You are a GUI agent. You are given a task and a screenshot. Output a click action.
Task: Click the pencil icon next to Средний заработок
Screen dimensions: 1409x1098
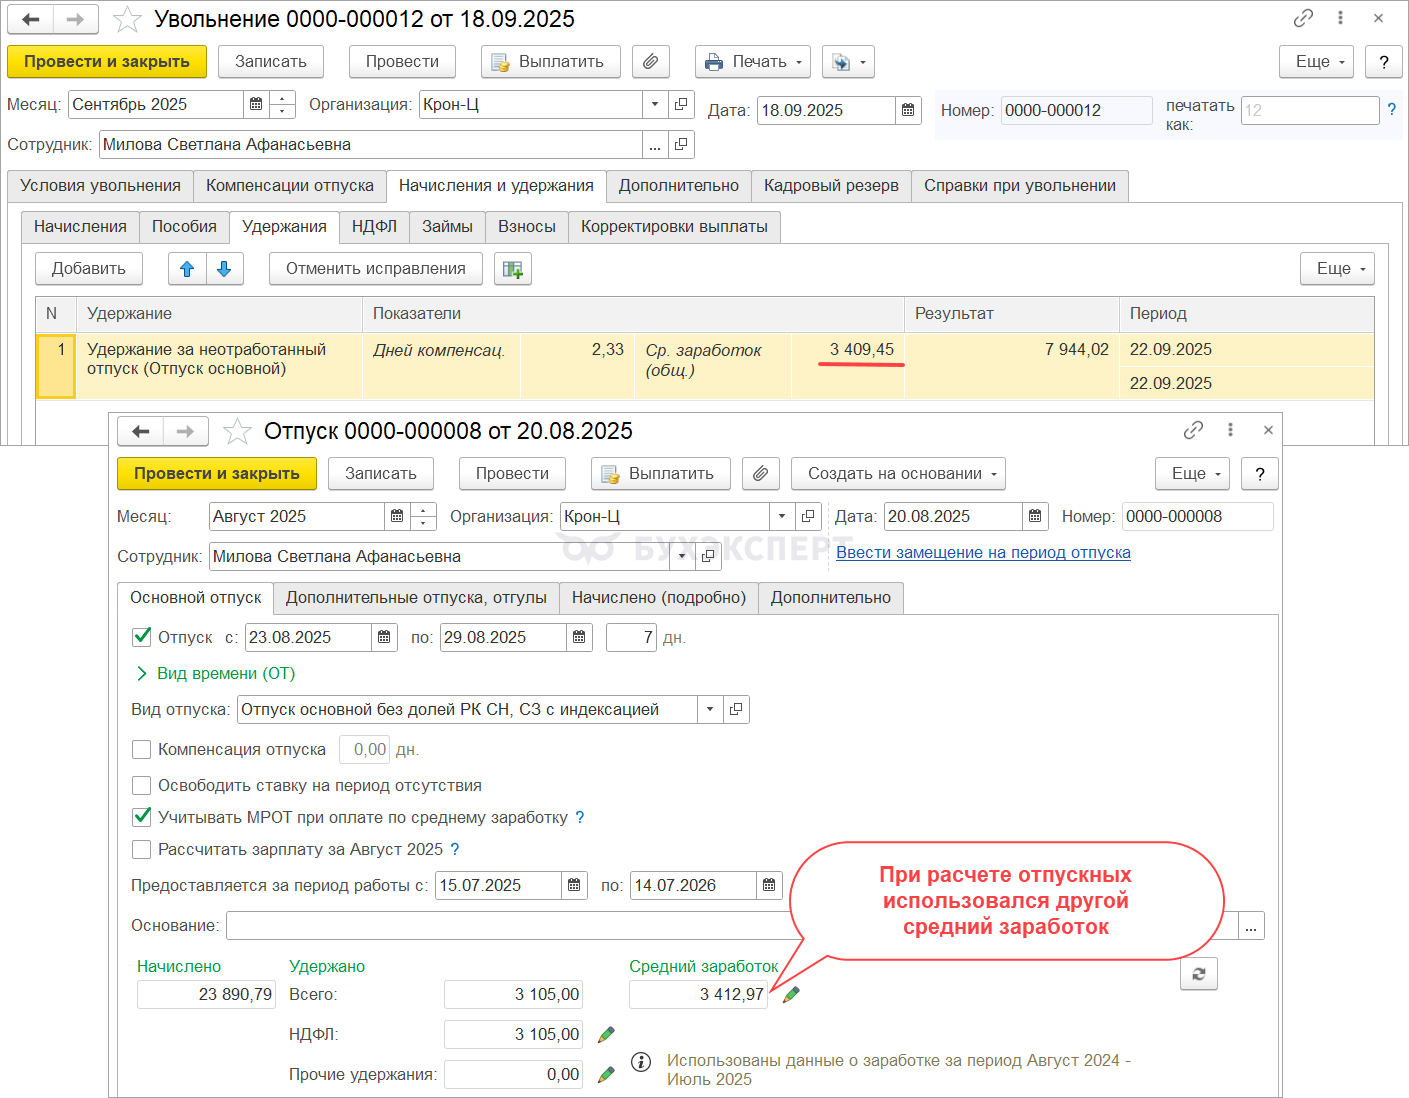tap(791, 994)
